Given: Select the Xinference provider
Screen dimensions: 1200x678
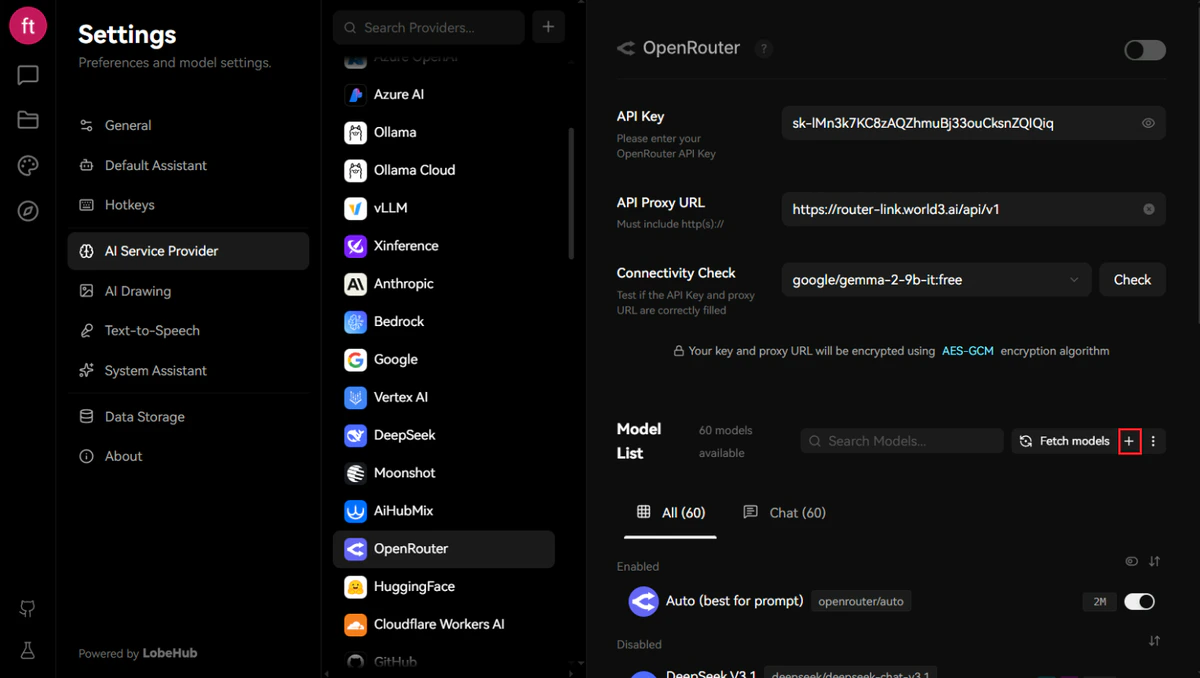Looking at the screenshot, I should pyautogui.click(x=444, y=246).
